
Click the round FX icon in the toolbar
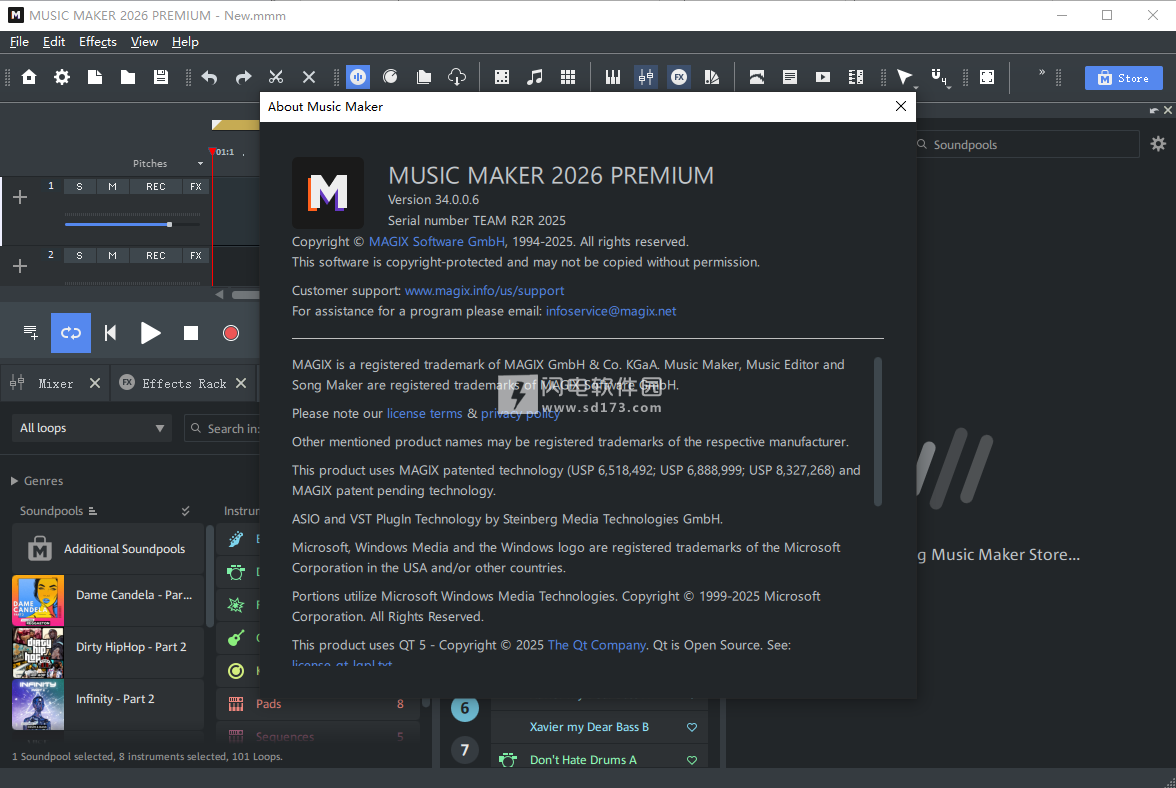679,77
